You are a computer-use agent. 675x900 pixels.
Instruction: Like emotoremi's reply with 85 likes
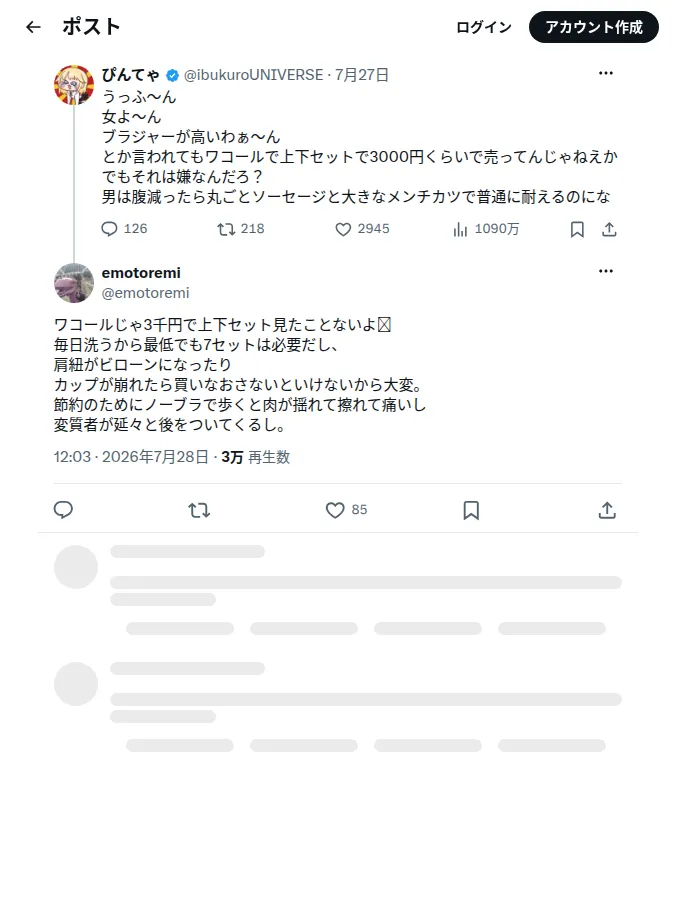335,510
